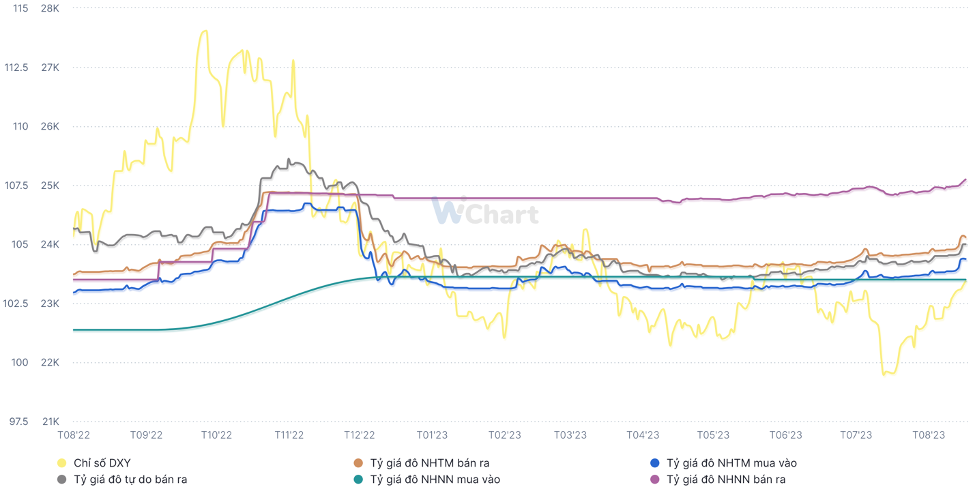Toggle the "Tỷ giá đô NHNN mua vào" label
This screenshot has height=502, width=977.
(x=435, y=480)
